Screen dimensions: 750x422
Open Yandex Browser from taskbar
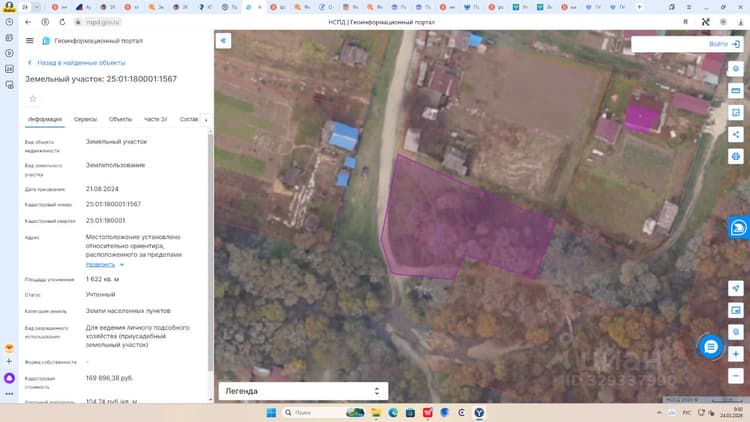[479, 412]
